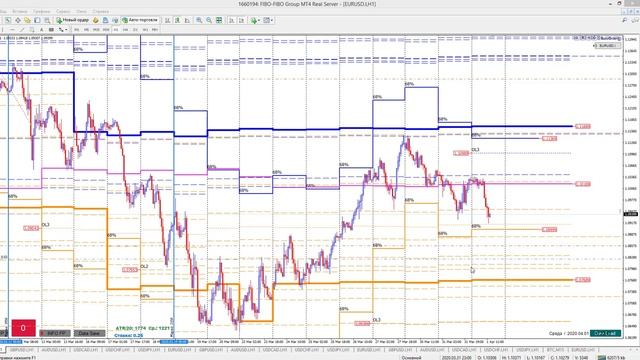
Task: Show the Navigator panel icon
Action: 27,20
